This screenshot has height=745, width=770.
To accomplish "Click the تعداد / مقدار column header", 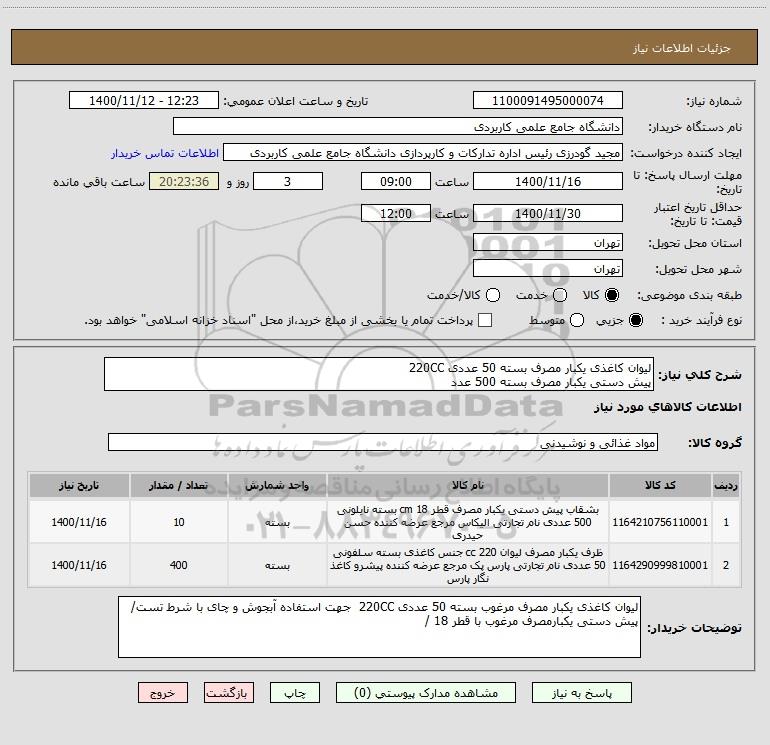I will (178, 485).
